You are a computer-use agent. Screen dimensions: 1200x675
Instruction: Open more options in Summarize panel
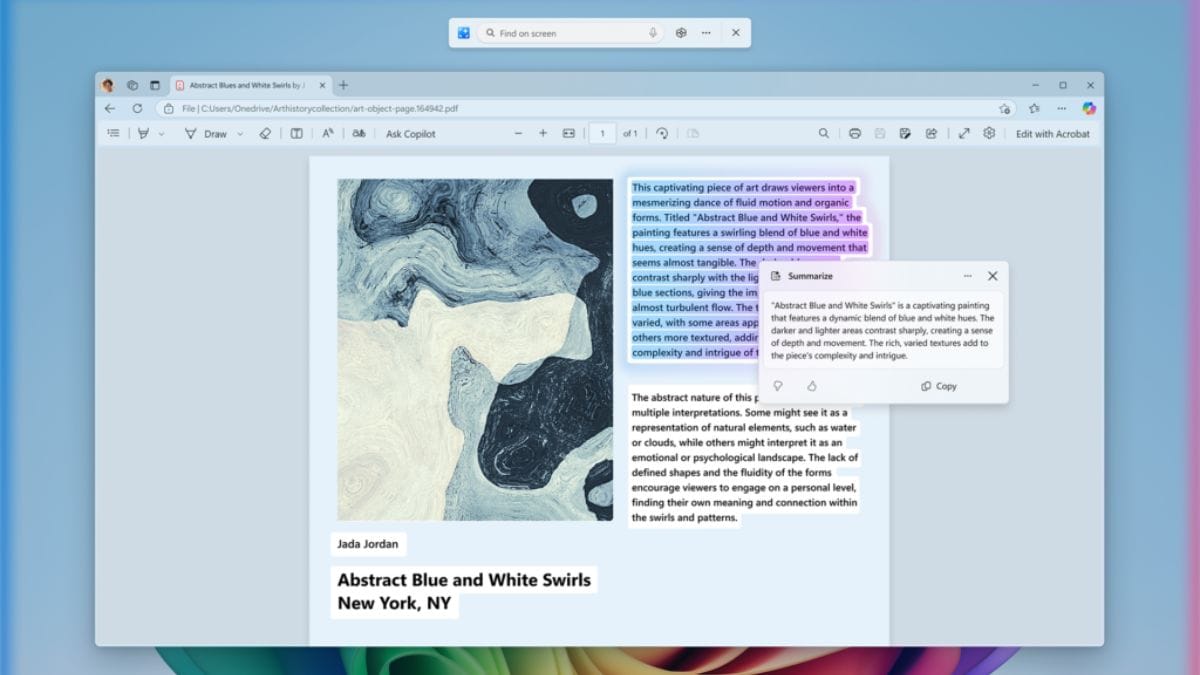pos(967,276)
